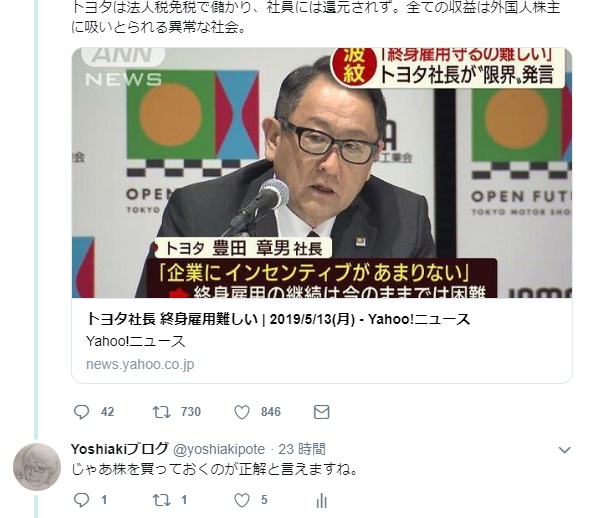Like Yoshiaki's reply with 5 likes
599x518 pixels.
point(242,500)
